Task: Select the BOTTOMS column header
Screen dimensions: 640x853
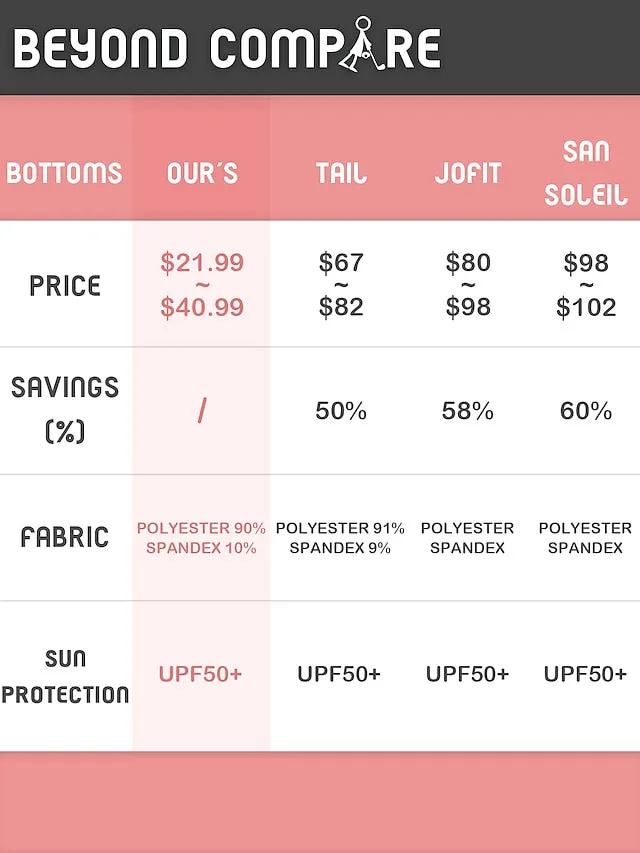Action: point(64,174)
